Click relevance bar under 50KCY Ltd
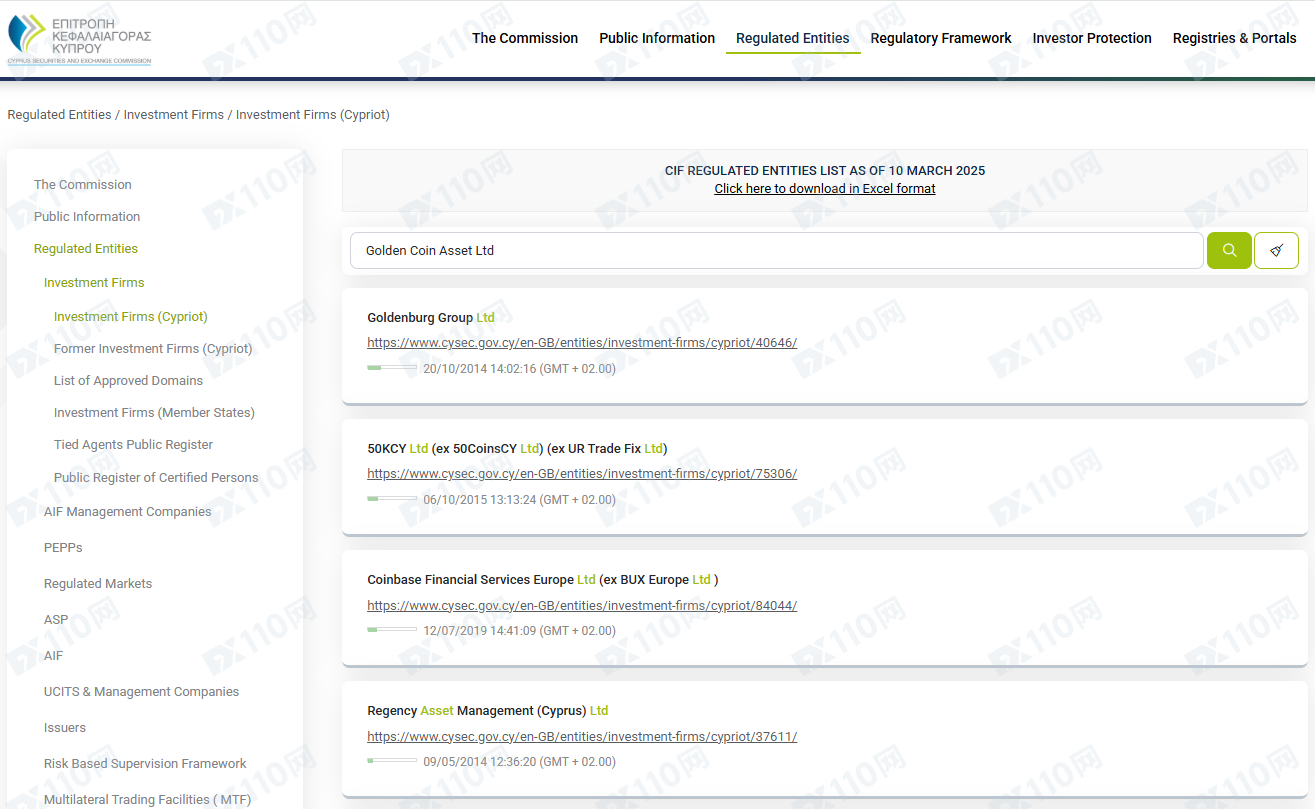 click(392, 499)
